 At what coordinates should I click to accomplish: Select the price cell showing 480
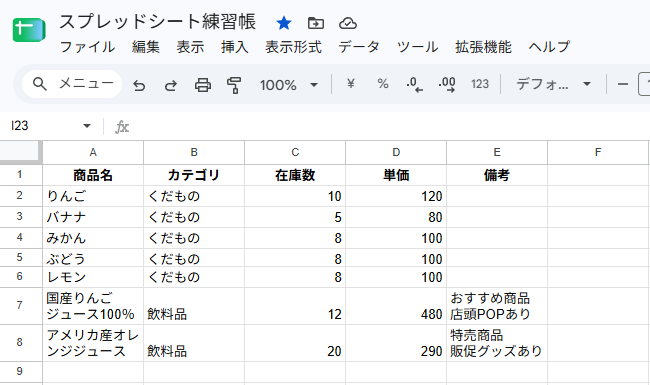[x=396, y=306]
